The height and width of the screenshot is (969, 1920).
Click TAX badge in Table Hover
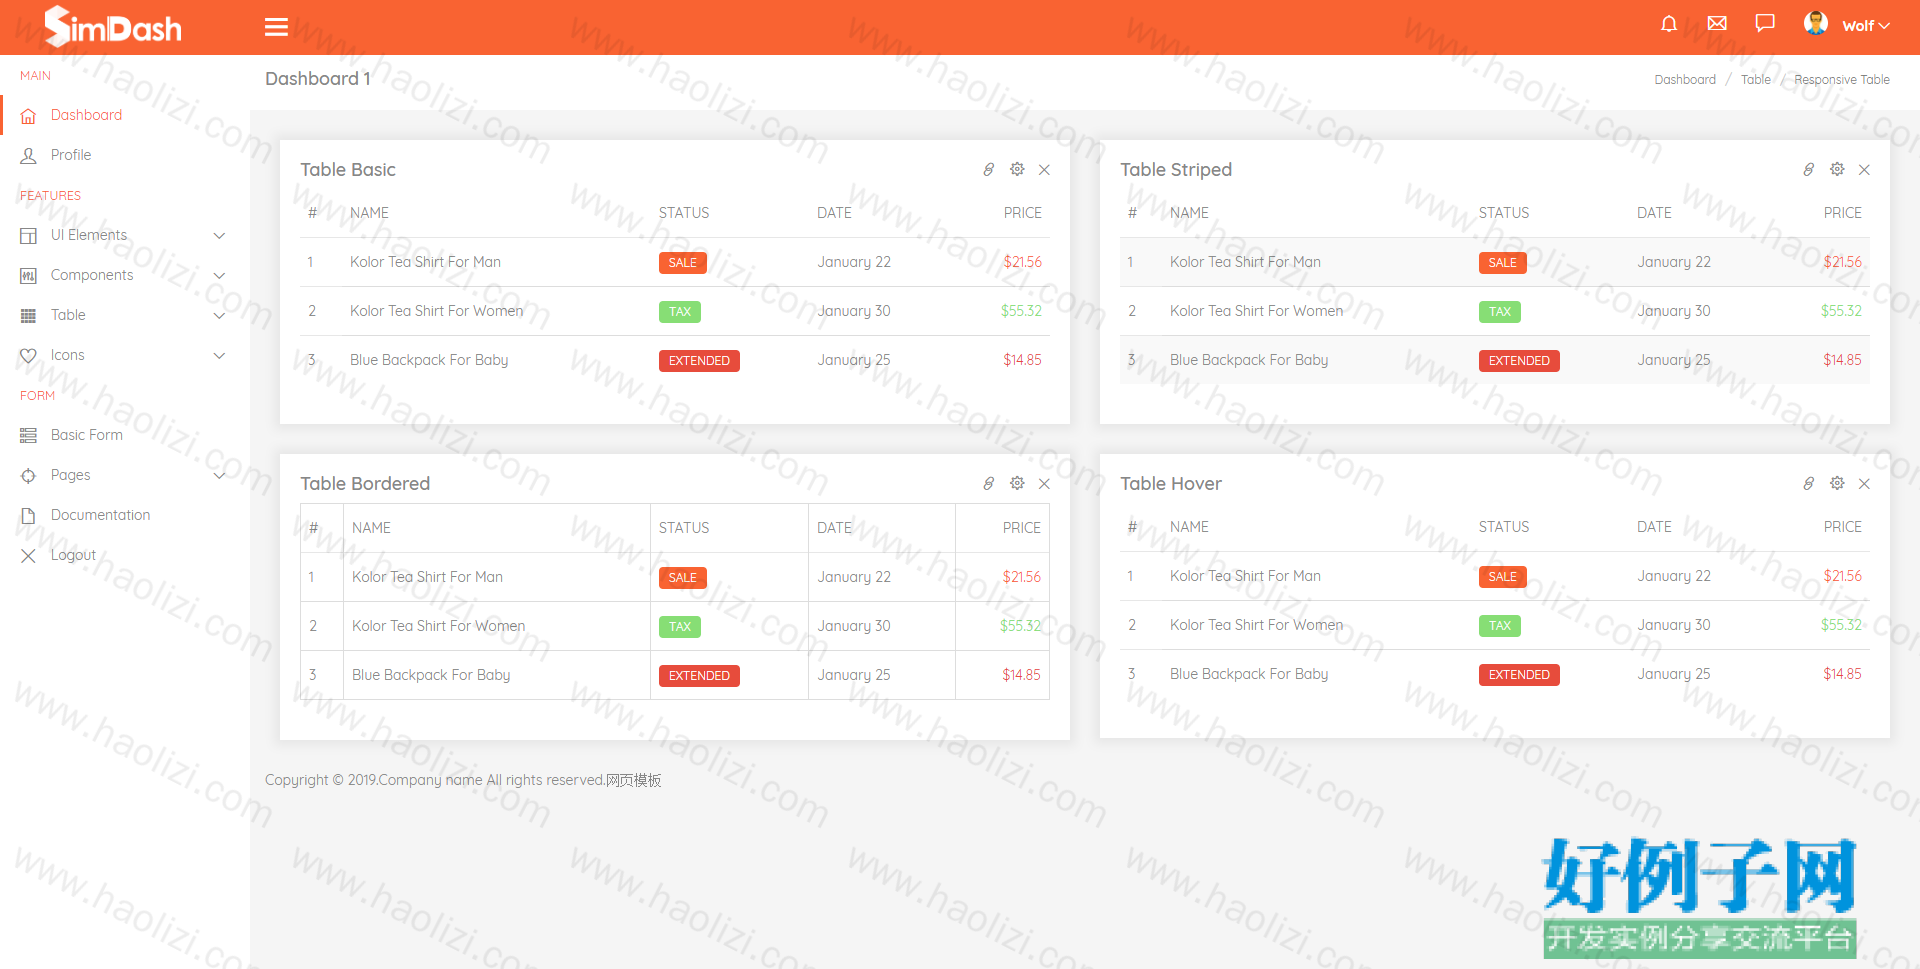coord(1500,626)
